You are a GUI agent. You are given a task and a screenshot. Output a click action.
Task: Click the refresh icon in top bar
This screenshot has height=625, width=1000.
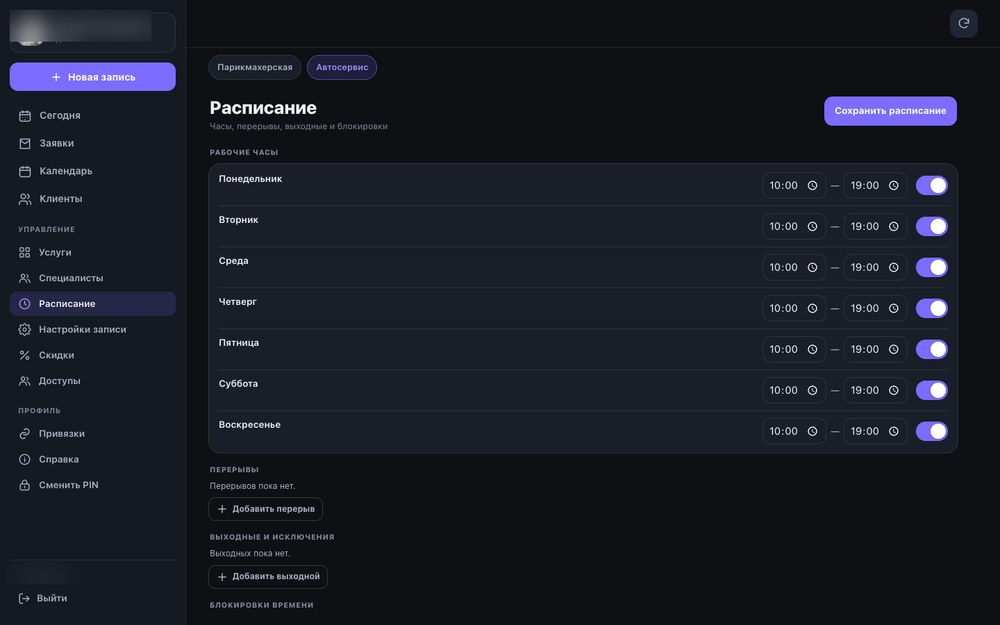point(963,24)
